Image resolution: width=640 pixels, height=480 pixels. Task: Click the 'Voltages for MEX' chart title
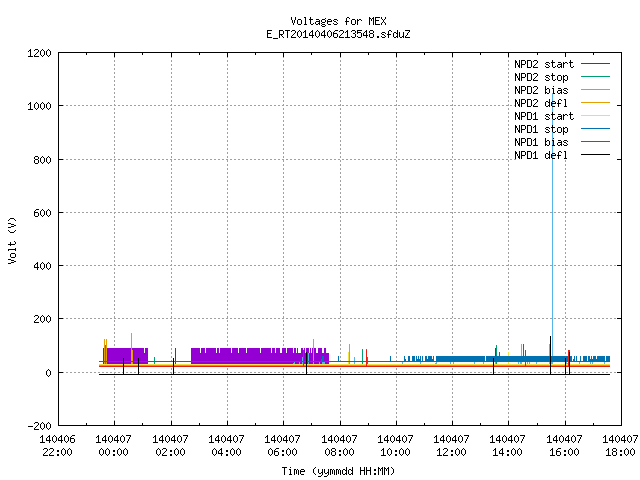tap(338, 21)
